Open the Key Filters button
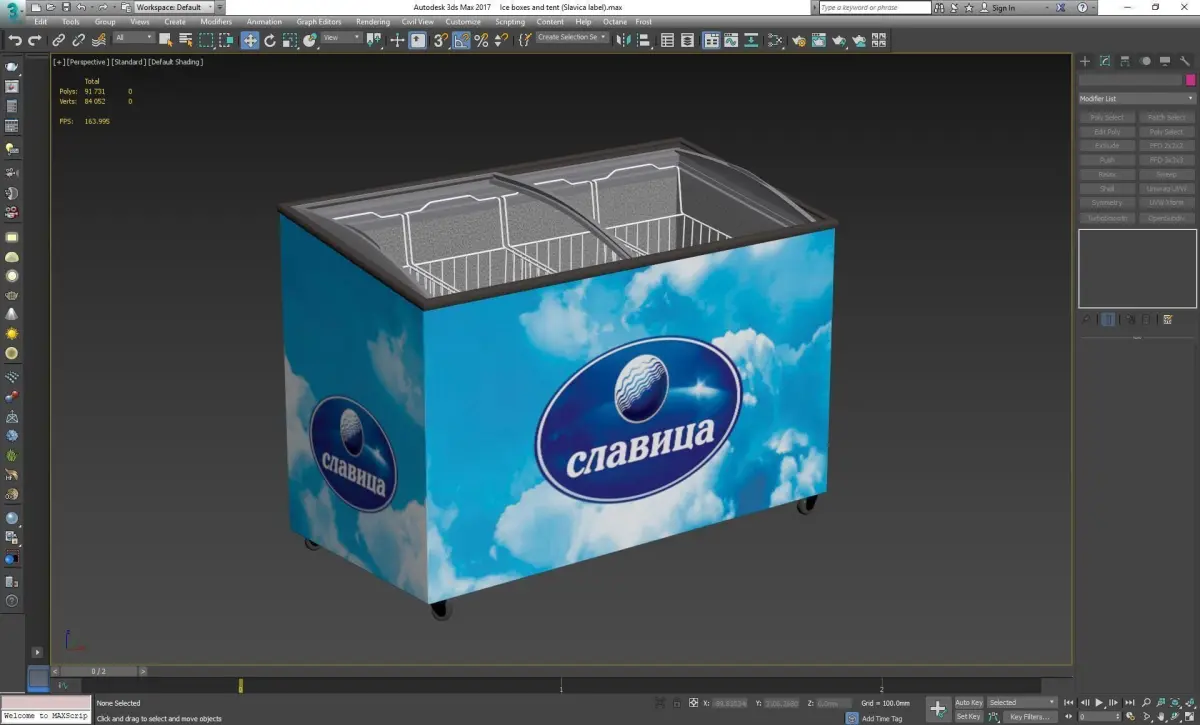 click(x=1030, y=716)
